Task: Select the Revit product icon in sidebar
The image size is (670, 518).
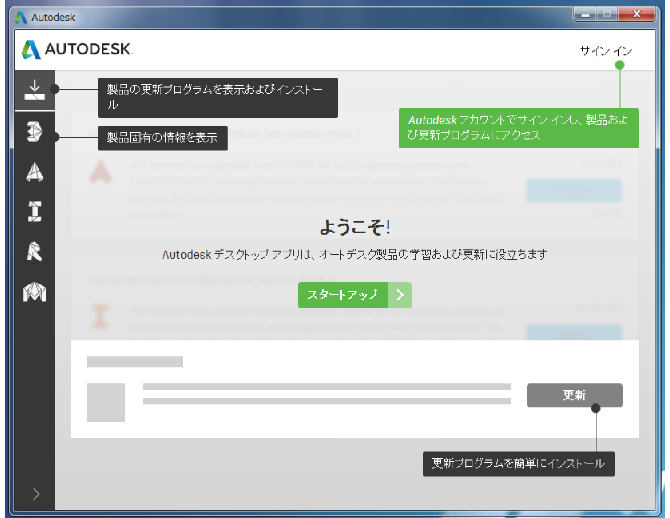Action: click(35, 251)
